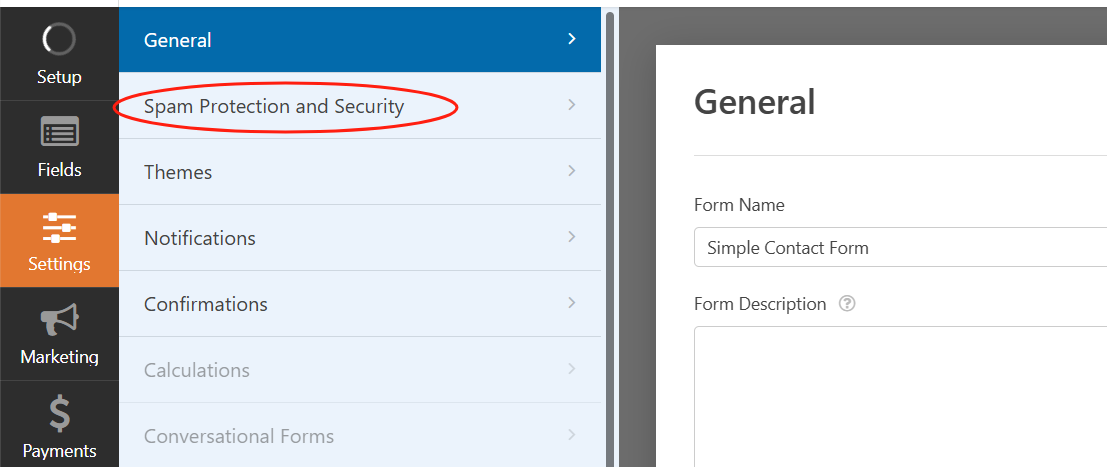Expand the General section chevron

click(x=572, y=39)
